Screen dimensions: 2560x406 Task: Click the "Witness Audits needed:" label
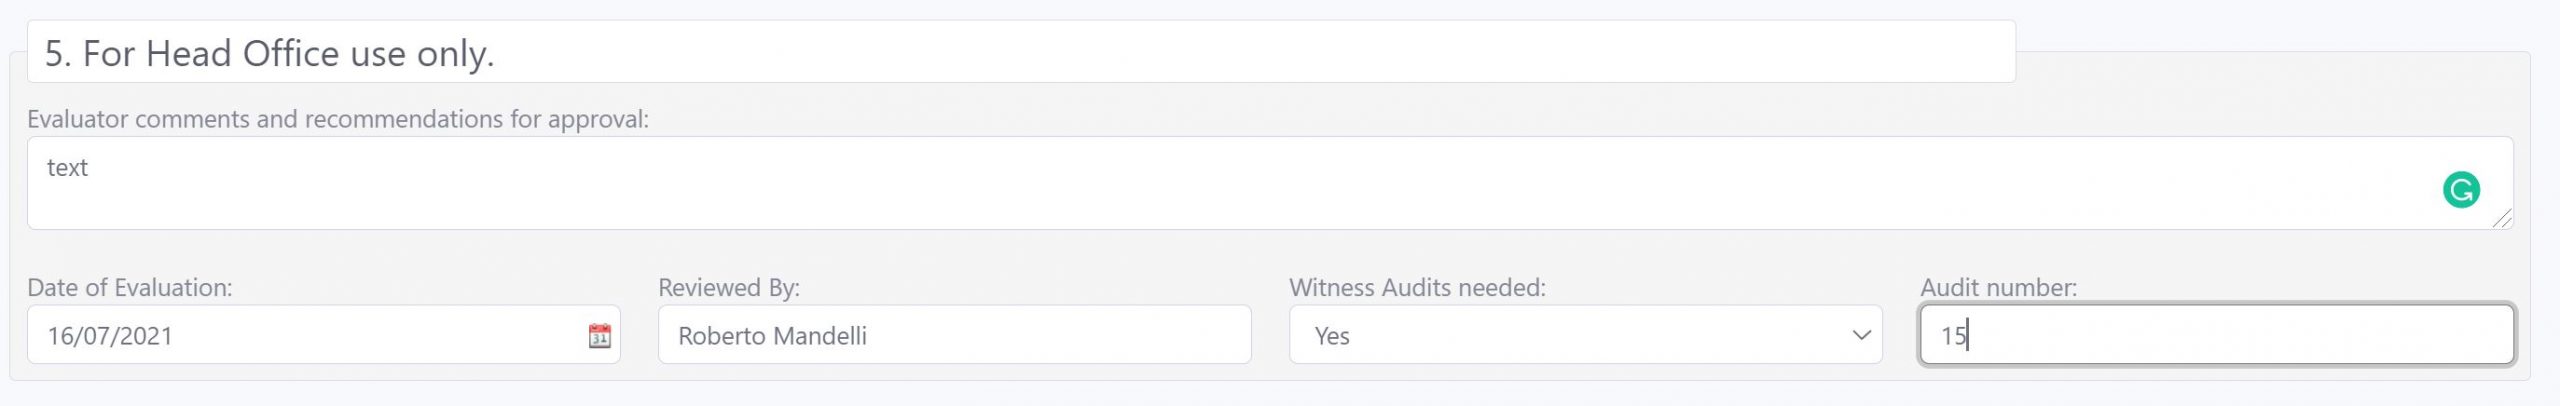[1417, 288]
